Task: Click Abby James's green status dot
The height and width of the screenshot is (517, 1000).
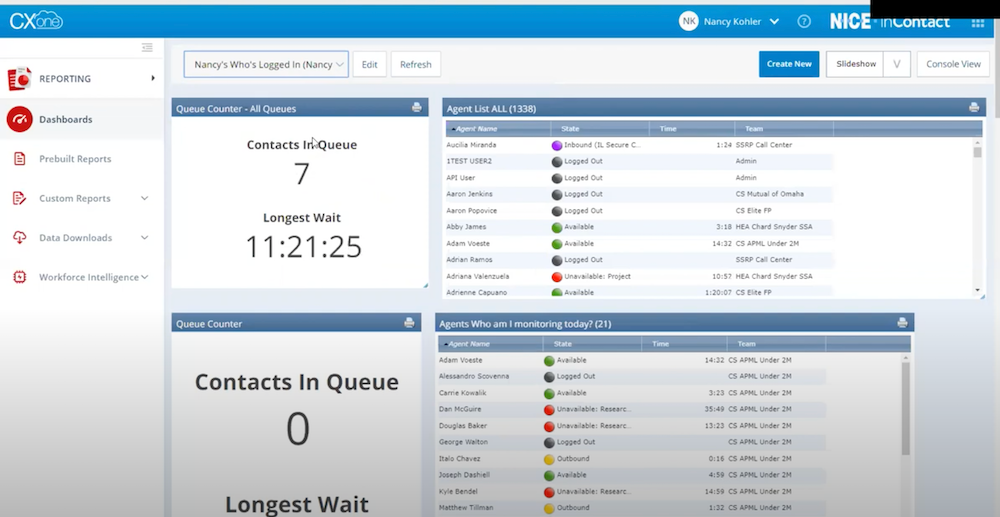Action: tap(557, 227)
